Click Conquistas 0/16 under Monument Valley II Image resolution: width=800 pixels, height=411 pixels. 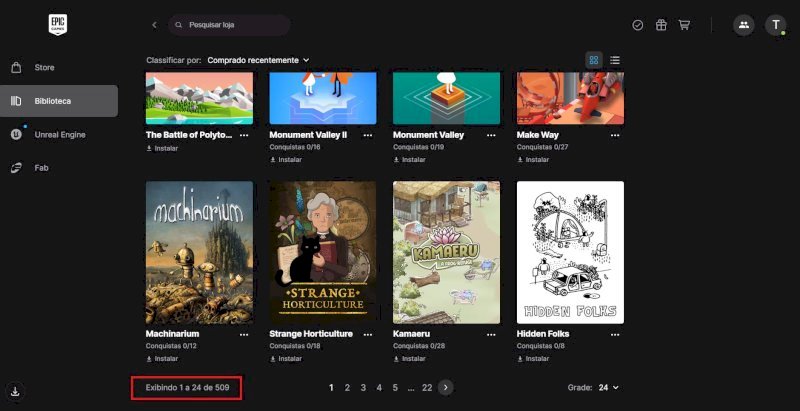pos(295,147)
